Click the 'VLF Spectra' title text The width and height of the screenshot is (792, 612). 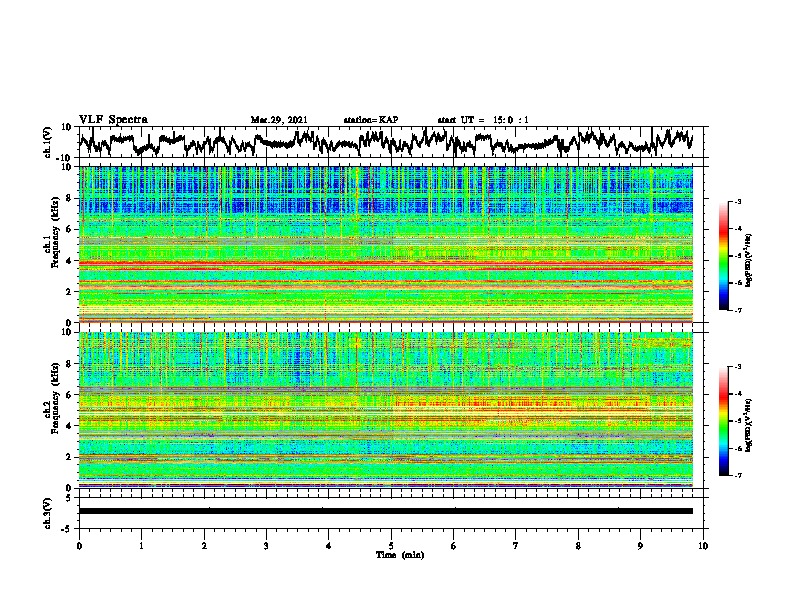(114, 120)
